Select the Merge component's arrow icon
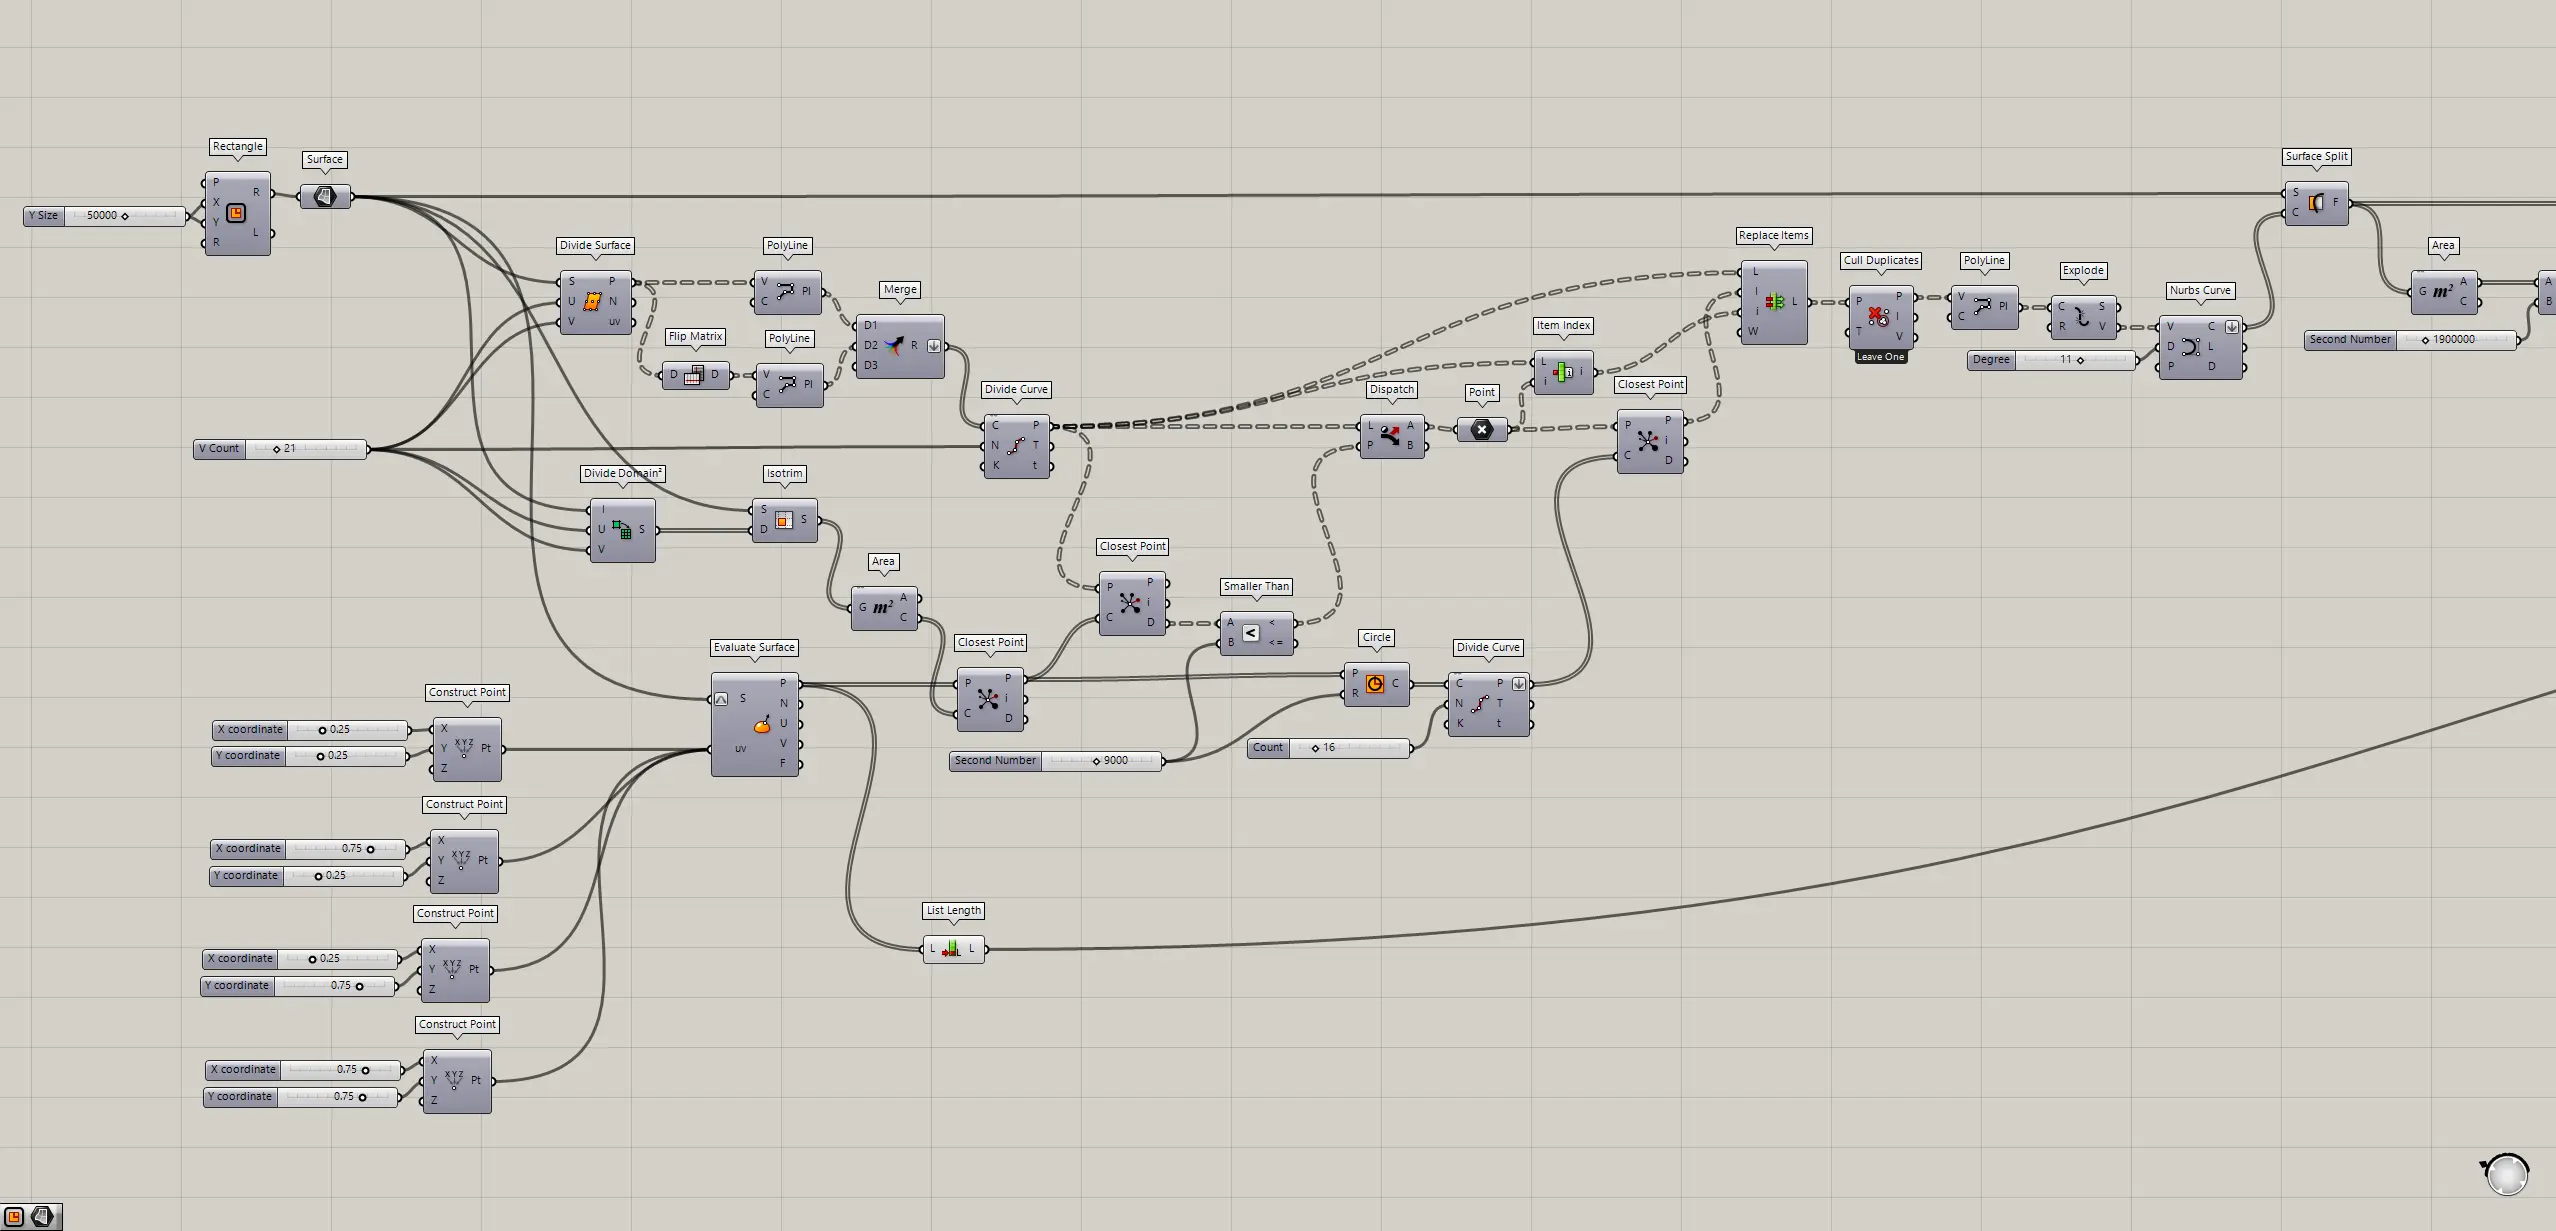The height and width of the screenshot is (1231, 2556). tap(893, 346)
